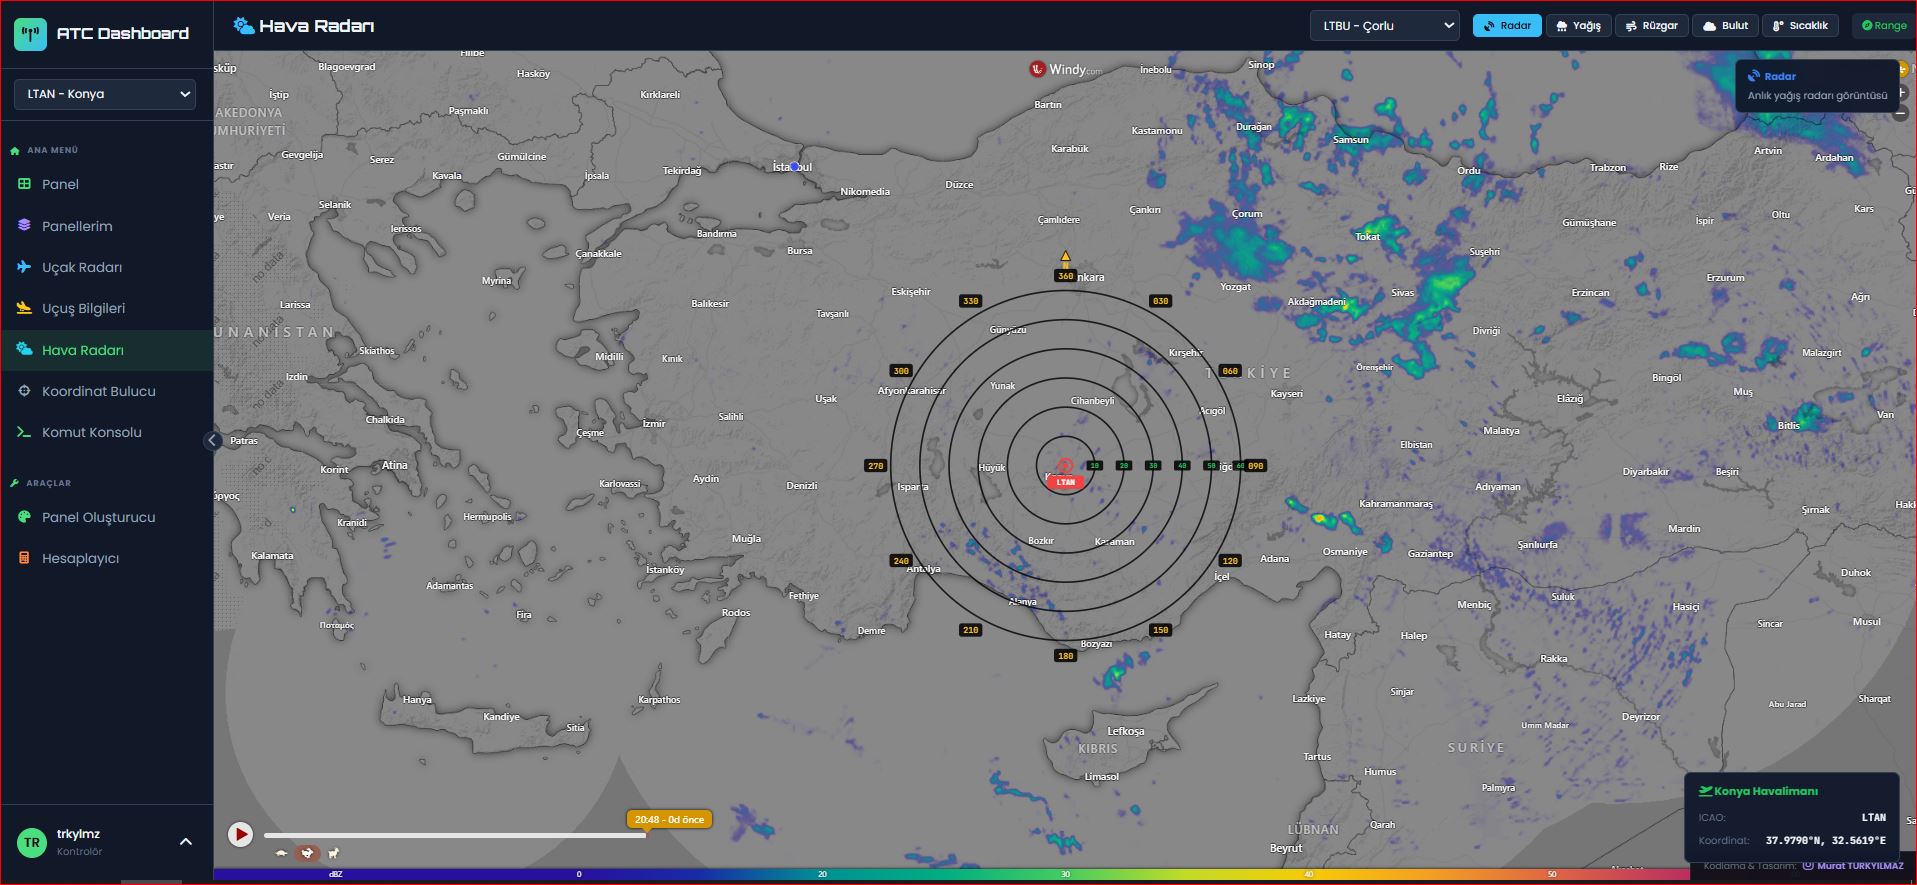Open the Panellerim page
The width and height of the screenshot is (1917, 885).
(106, 226)
